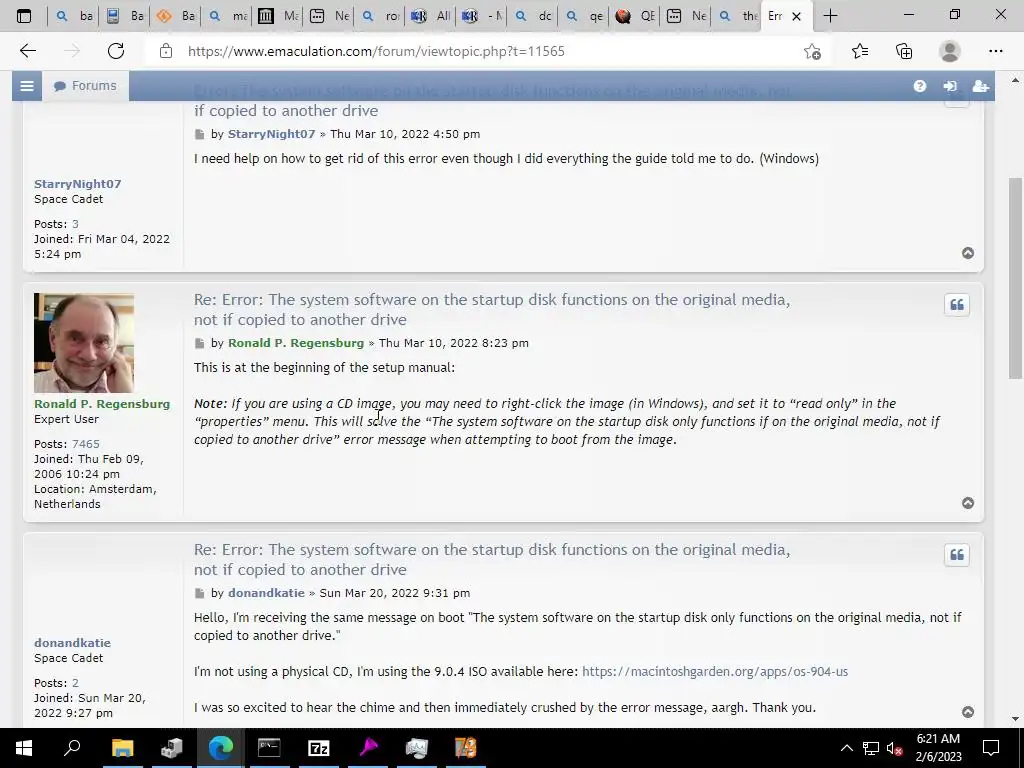Jump to top from donandkatie's post
The width and height of the screenshot is (1024, 768).
(x=968, y=712)
